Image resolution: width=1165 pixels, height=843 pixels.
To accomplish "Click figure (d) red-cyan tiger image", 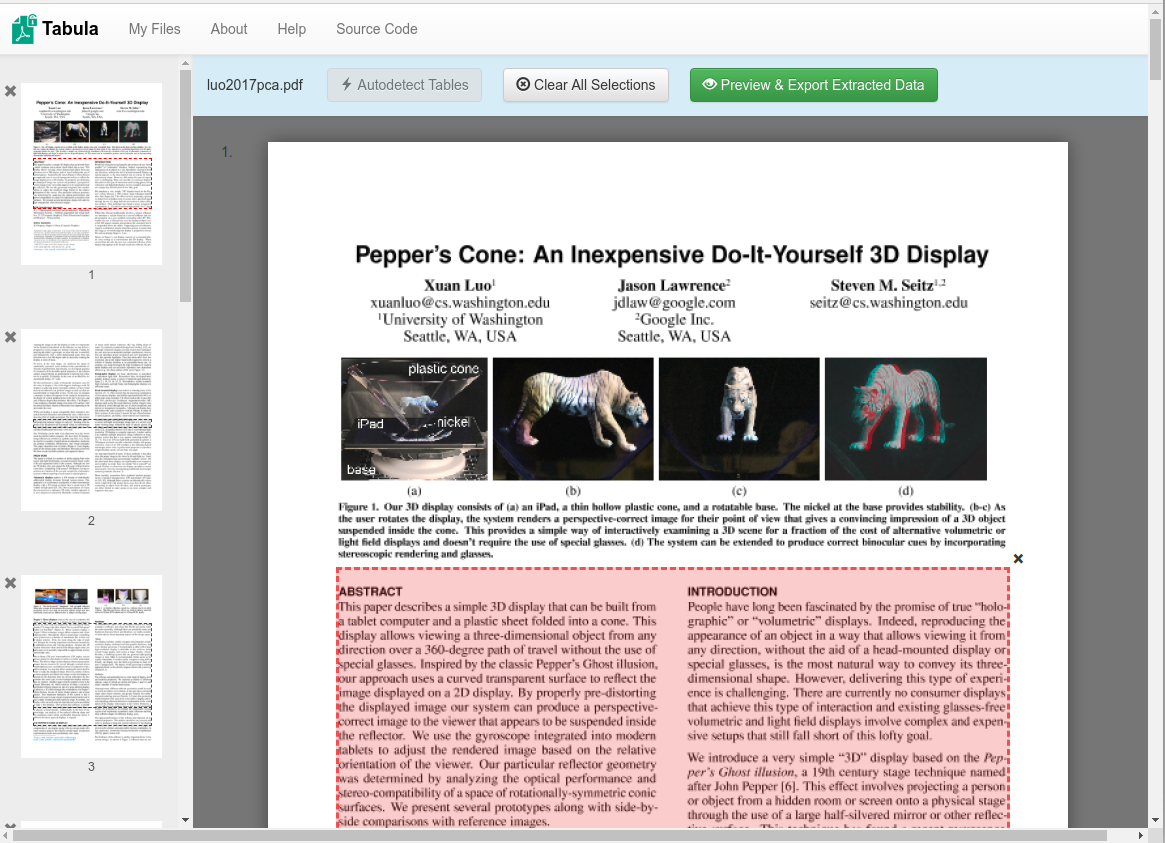I will (906, 419).
